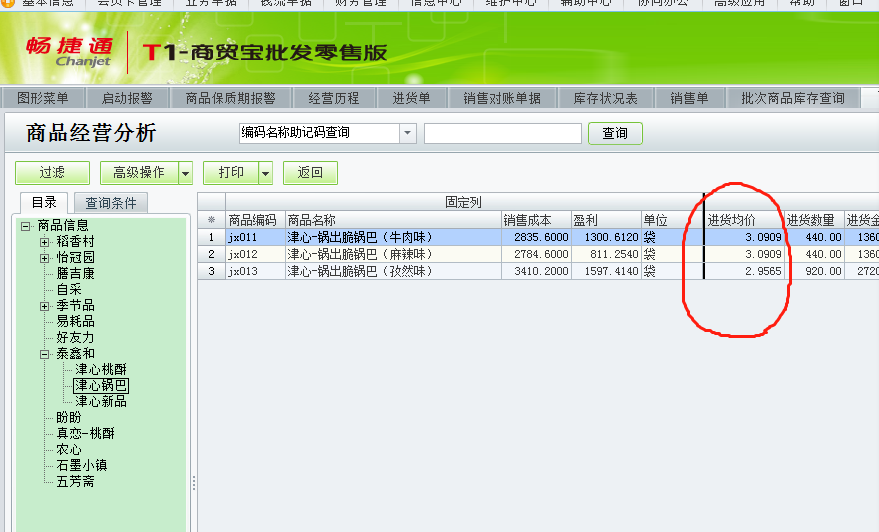
Task: Click the 商品编码 column header
Action: [255, 220]
